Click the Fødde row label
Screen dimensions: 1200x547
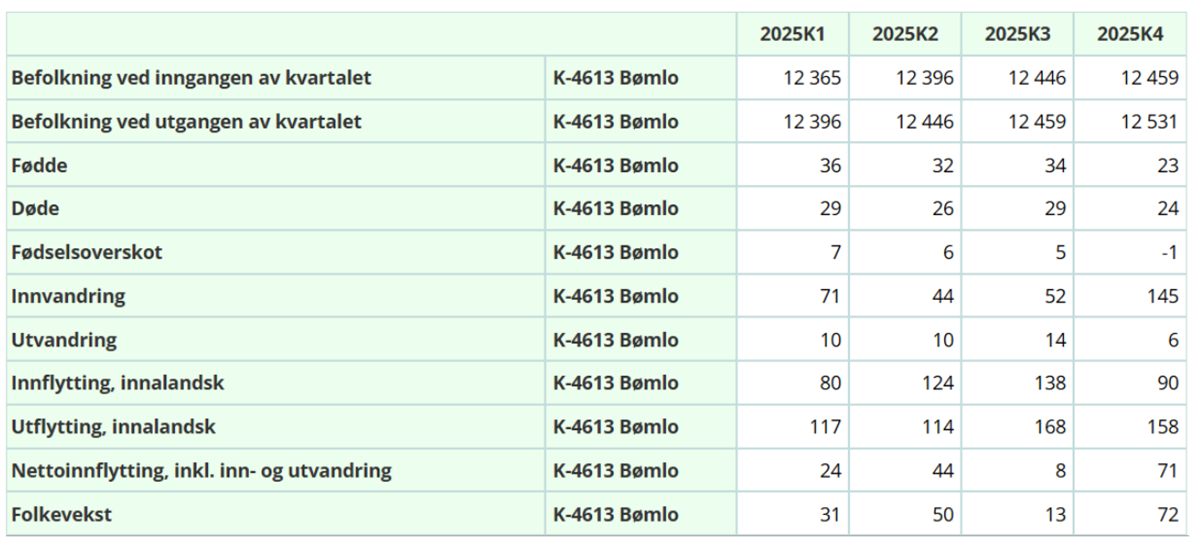tap(39, 166)
